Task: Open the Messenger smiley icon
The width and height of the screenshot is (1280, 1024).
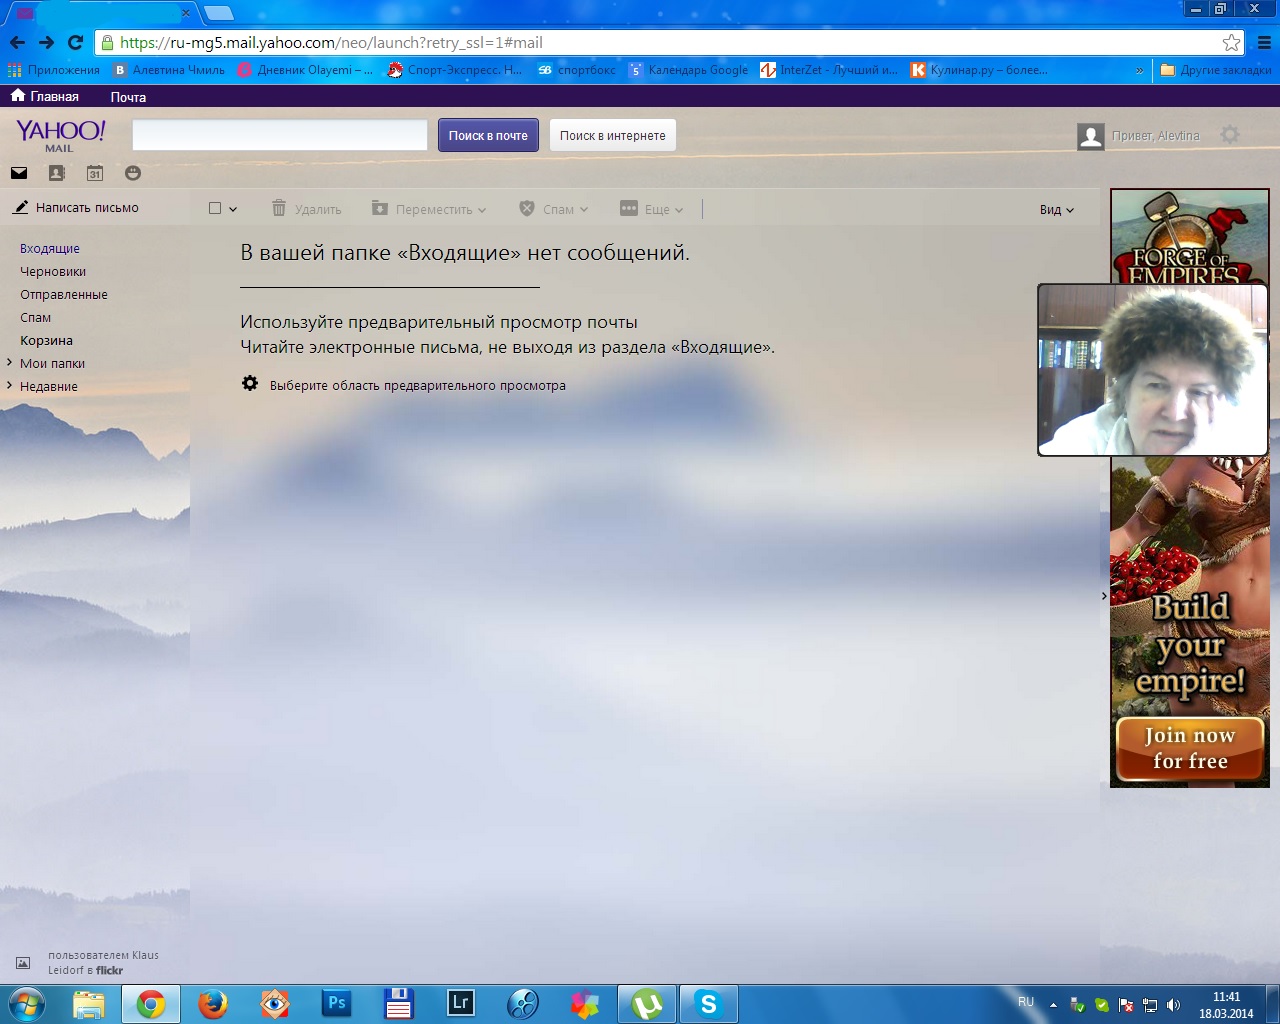Action: pos(133,173)
